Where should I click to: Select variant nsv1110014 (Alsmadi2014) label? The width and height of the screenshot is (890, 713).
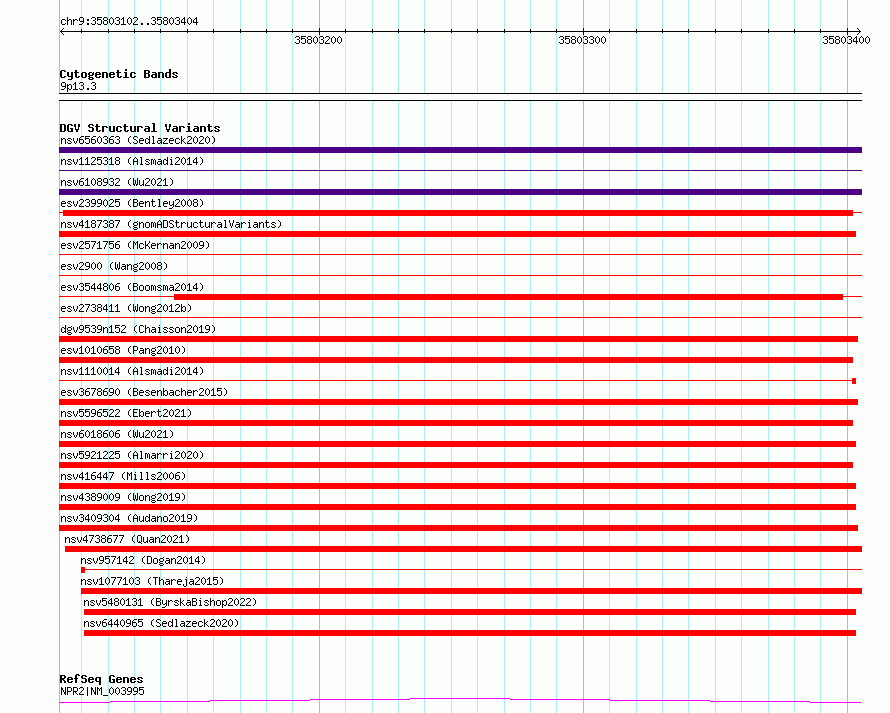coord(132,371)
